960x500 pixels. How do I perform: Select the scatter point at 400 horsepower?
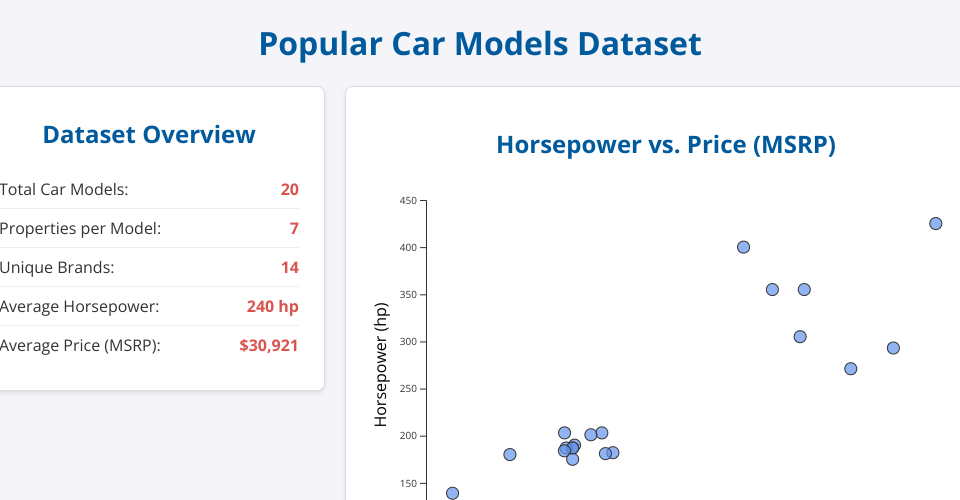pos(743,247)
